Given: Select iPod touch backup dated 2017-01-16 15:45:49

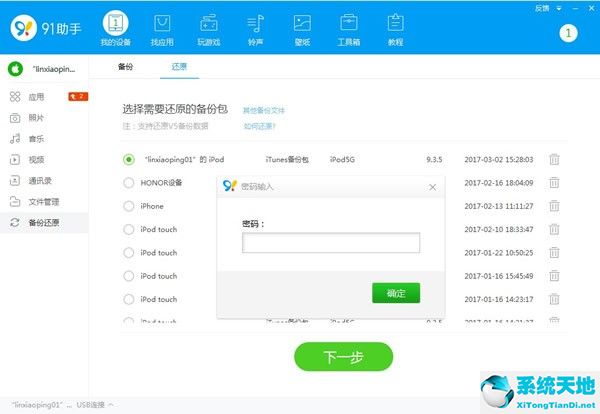Looking at the screenshot, I should (129, 276).
